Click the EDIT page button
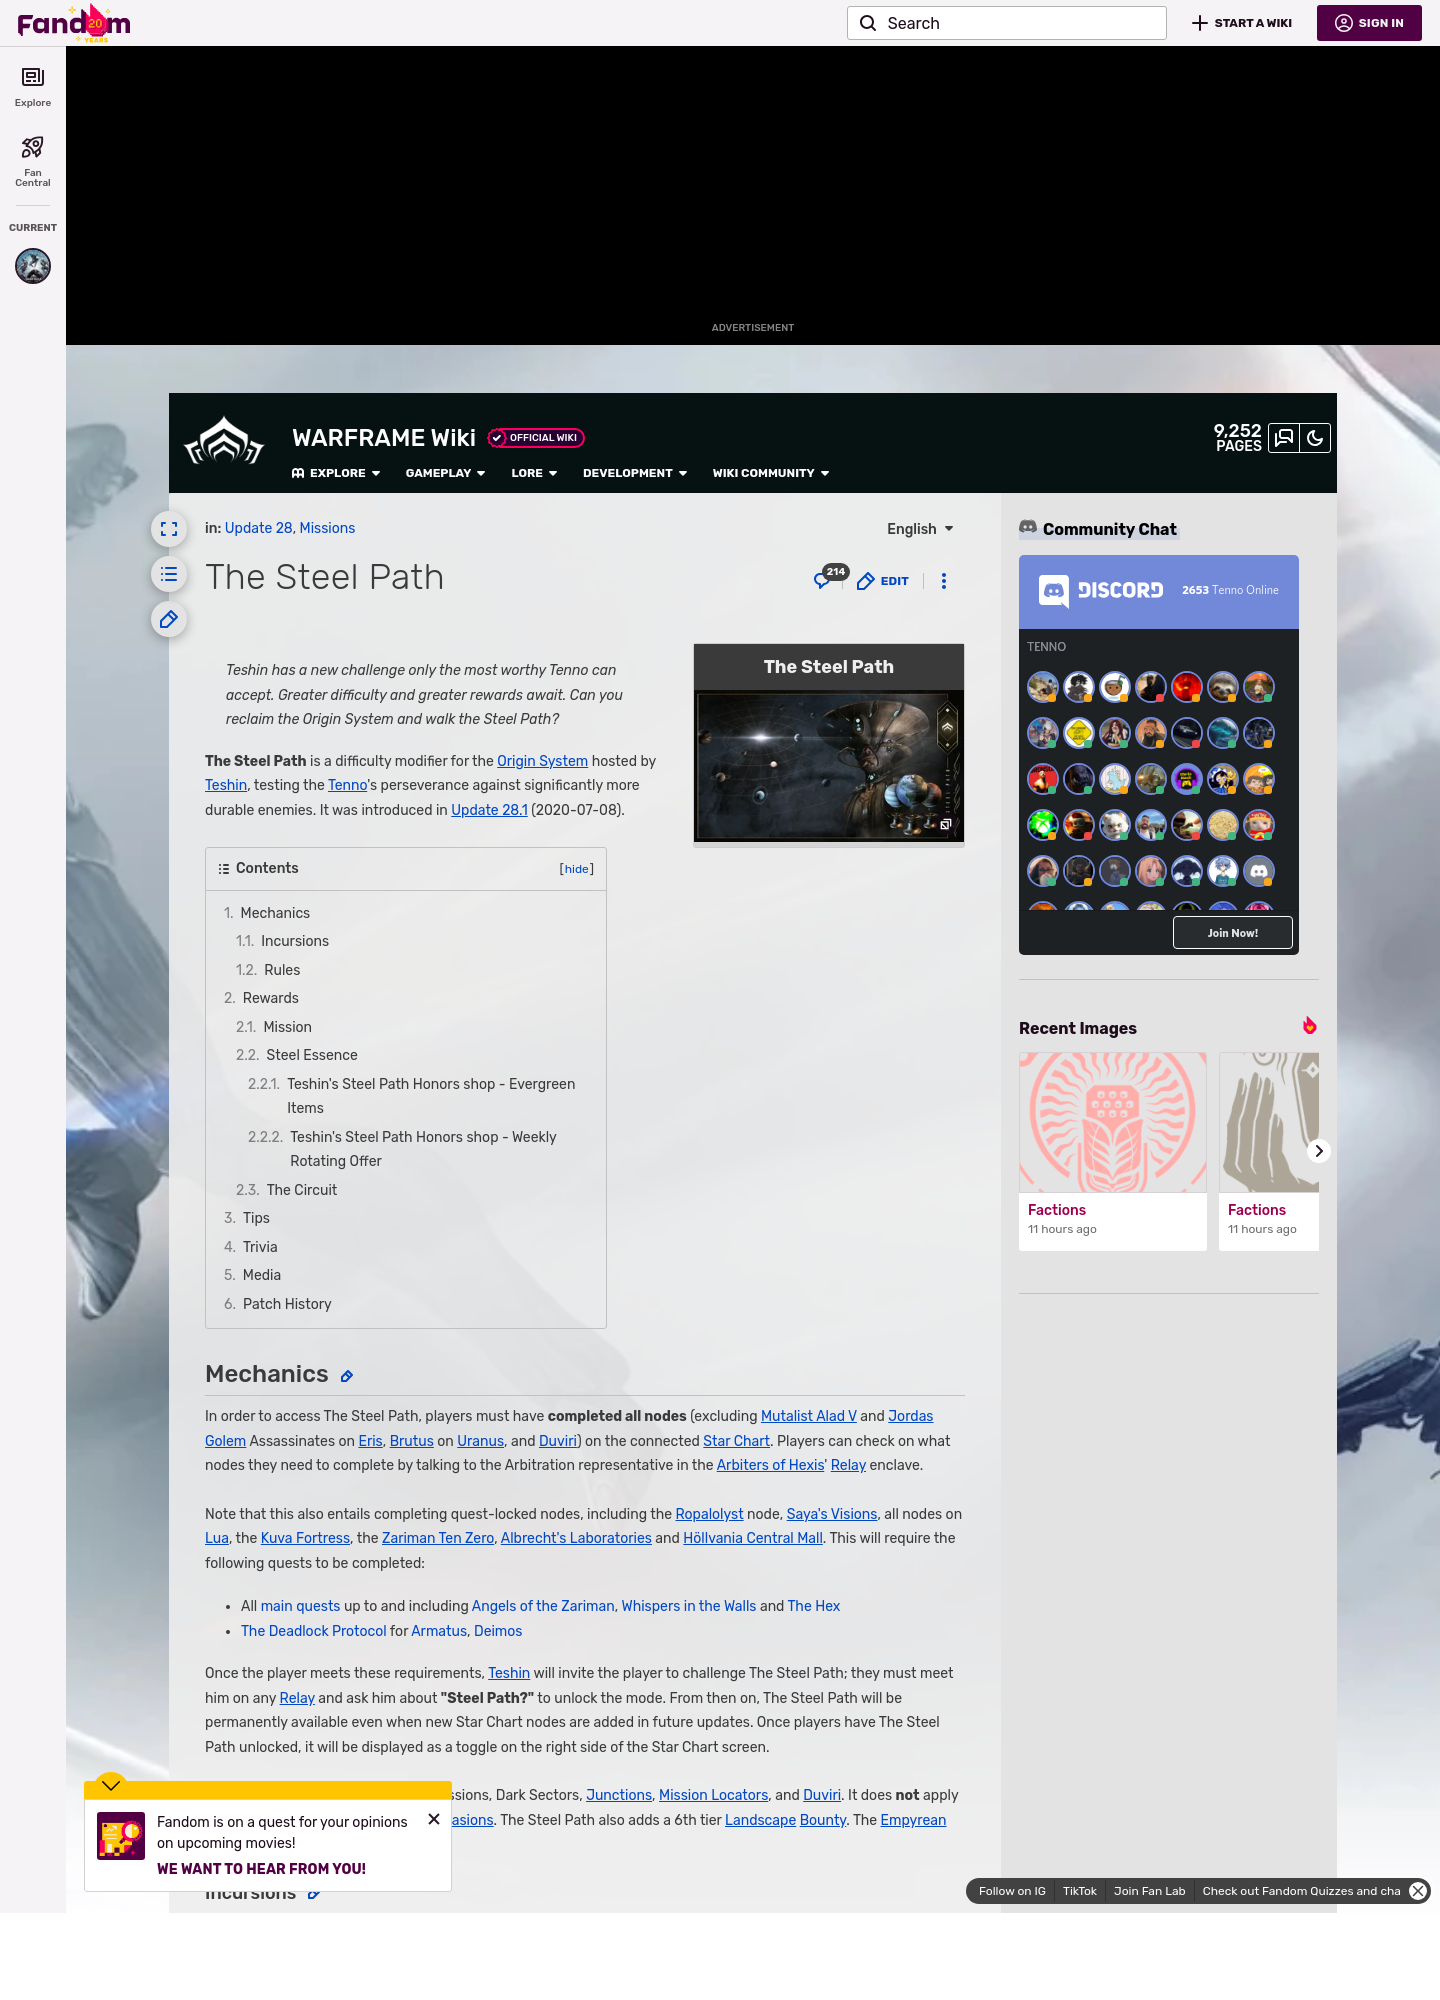1440x2000 pixels. pos(883,581)
